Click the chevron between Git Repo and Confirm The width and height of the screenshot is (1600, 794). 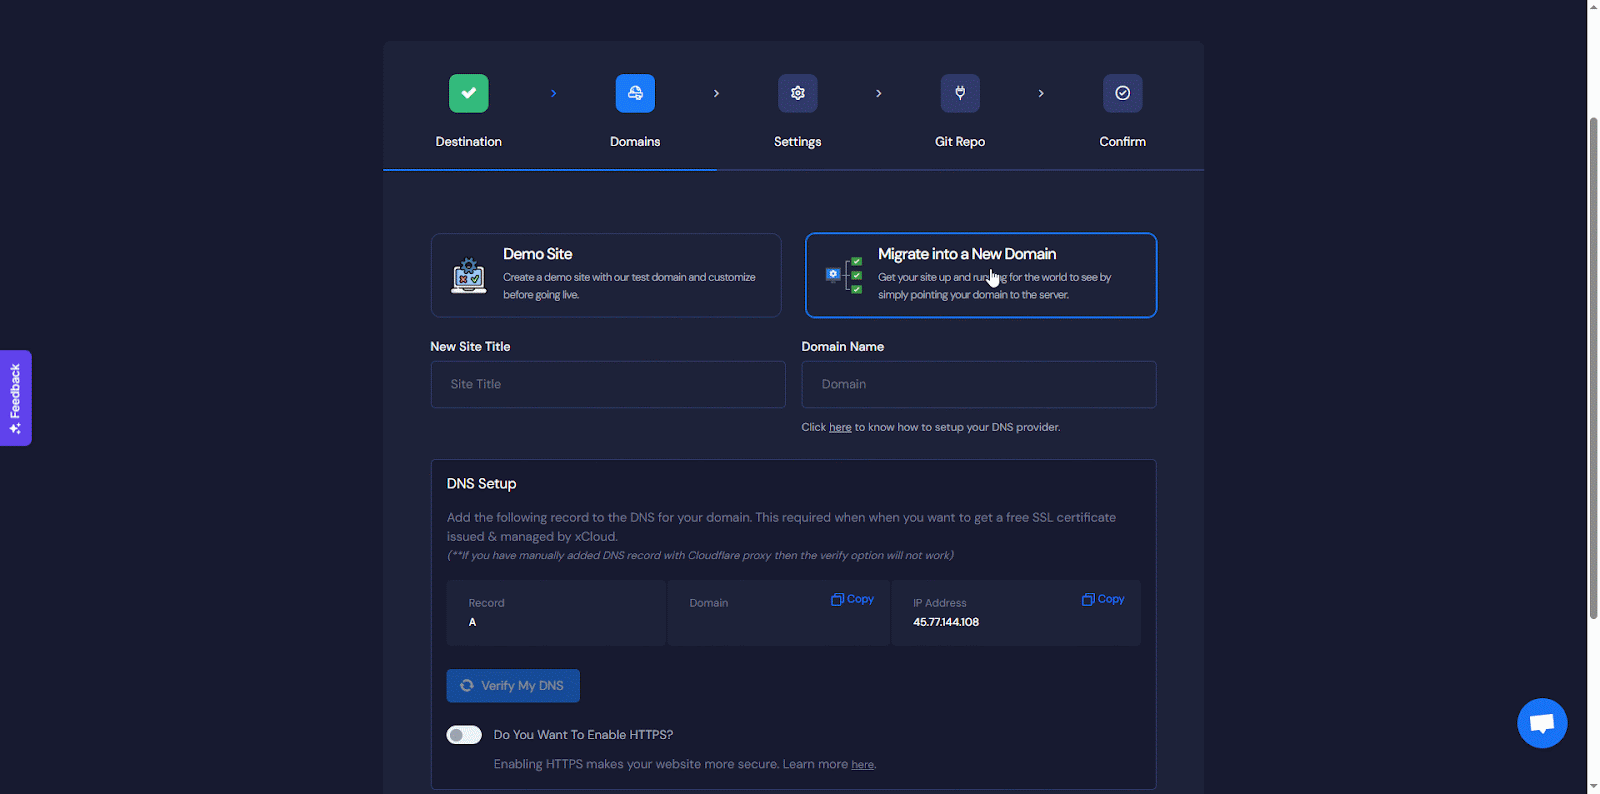click(x=1041, y=93)
